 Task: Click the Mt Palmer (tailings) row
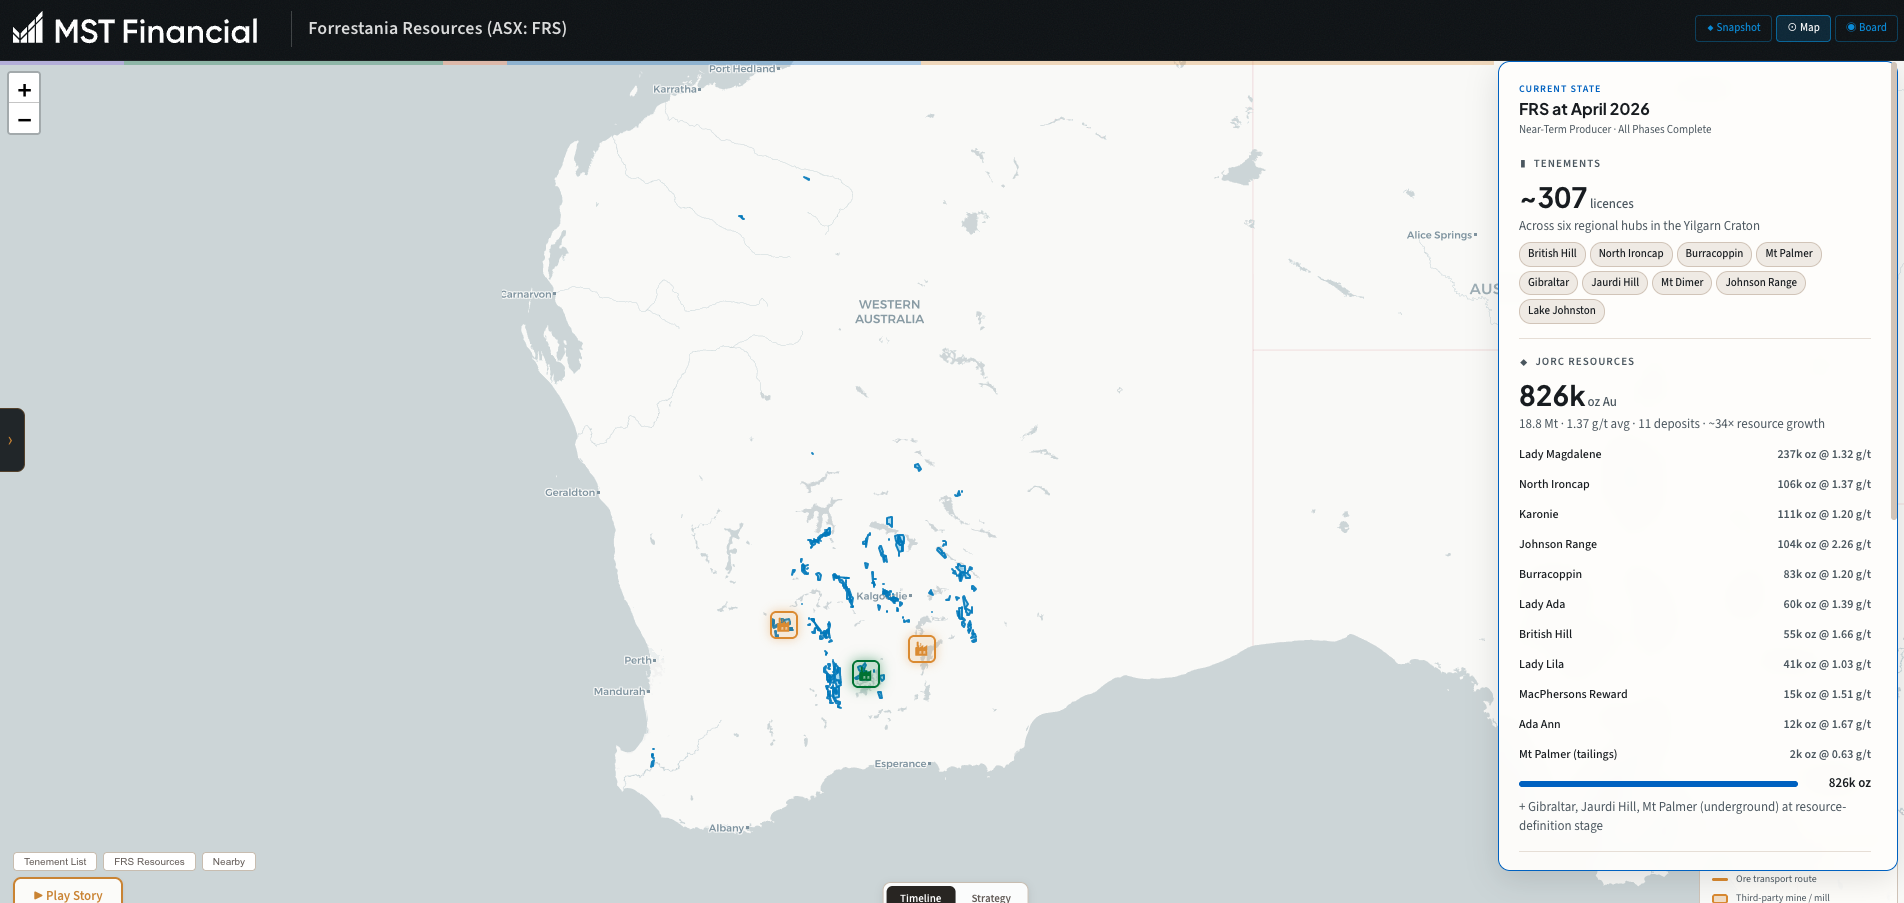(1695, 754)
